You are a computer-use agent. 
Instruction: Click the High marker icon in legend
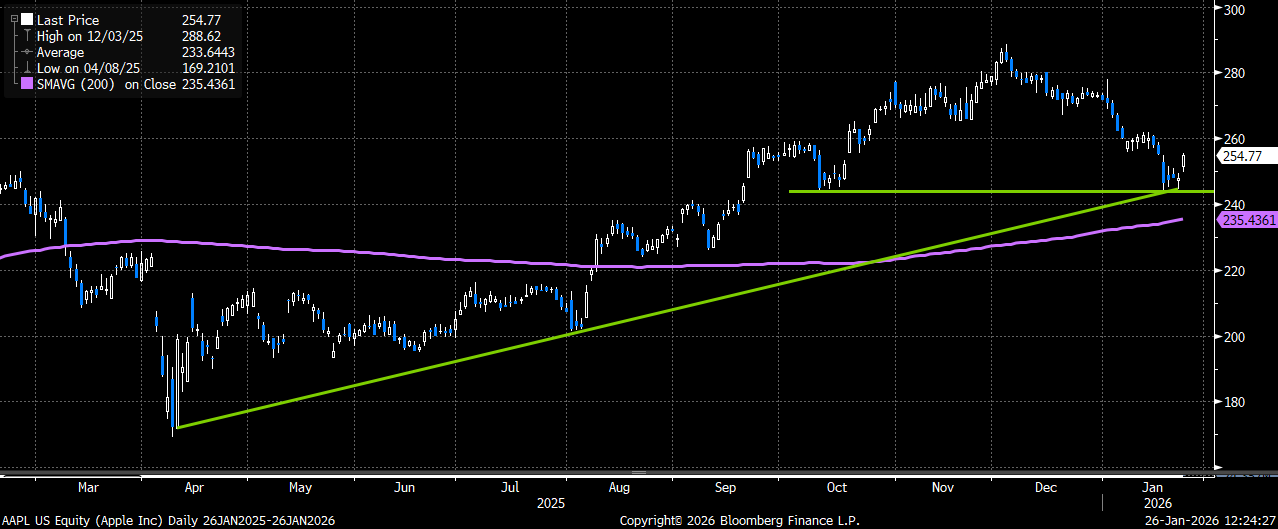[27, 36]
